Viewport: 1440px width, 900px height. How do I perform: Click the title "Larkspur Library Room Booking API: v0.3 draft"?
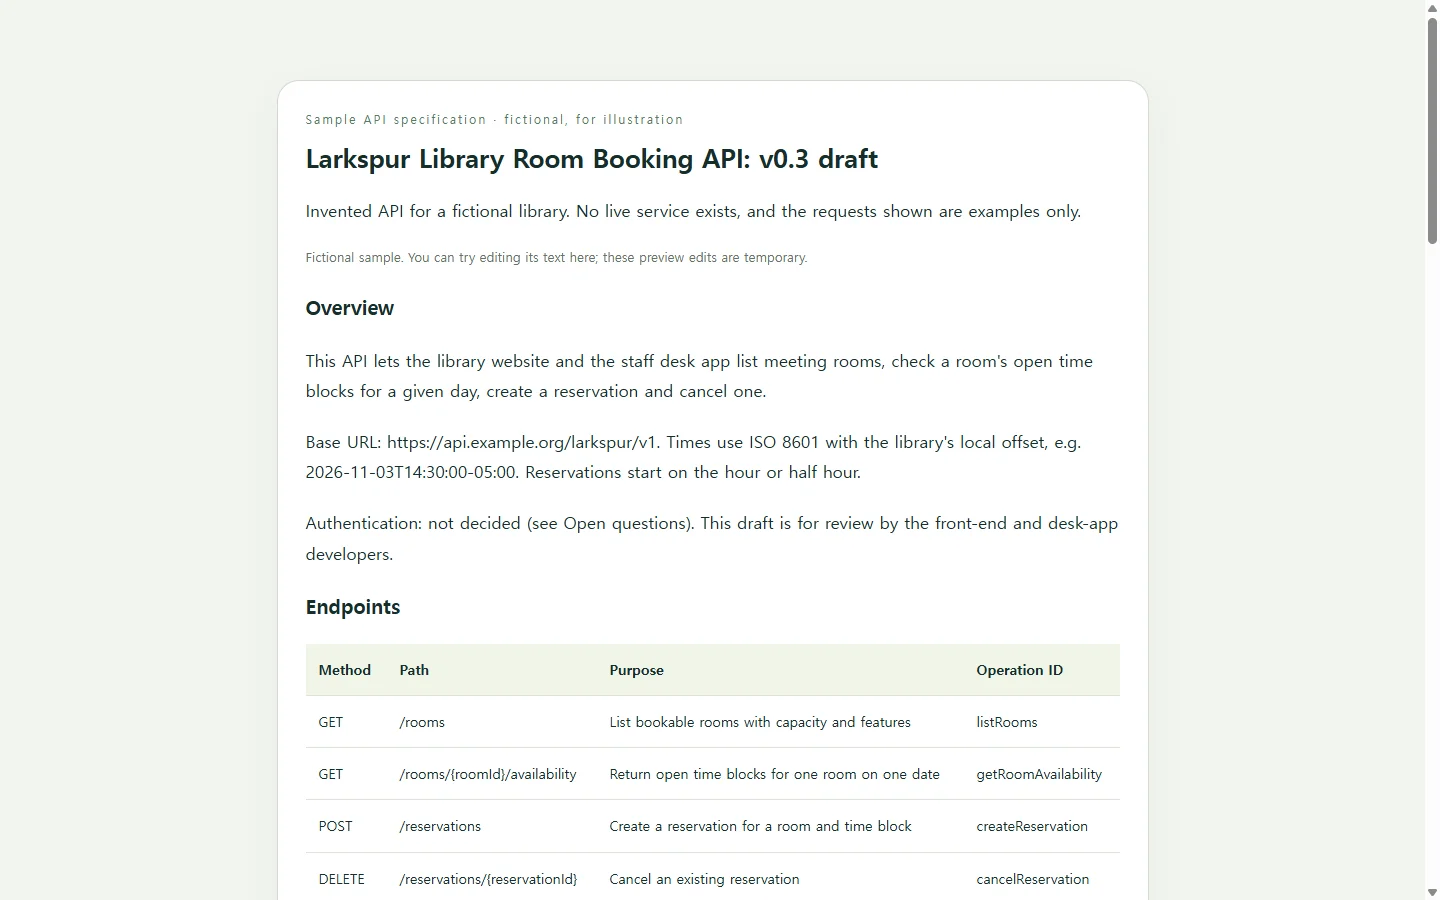(x=592, y=159)
